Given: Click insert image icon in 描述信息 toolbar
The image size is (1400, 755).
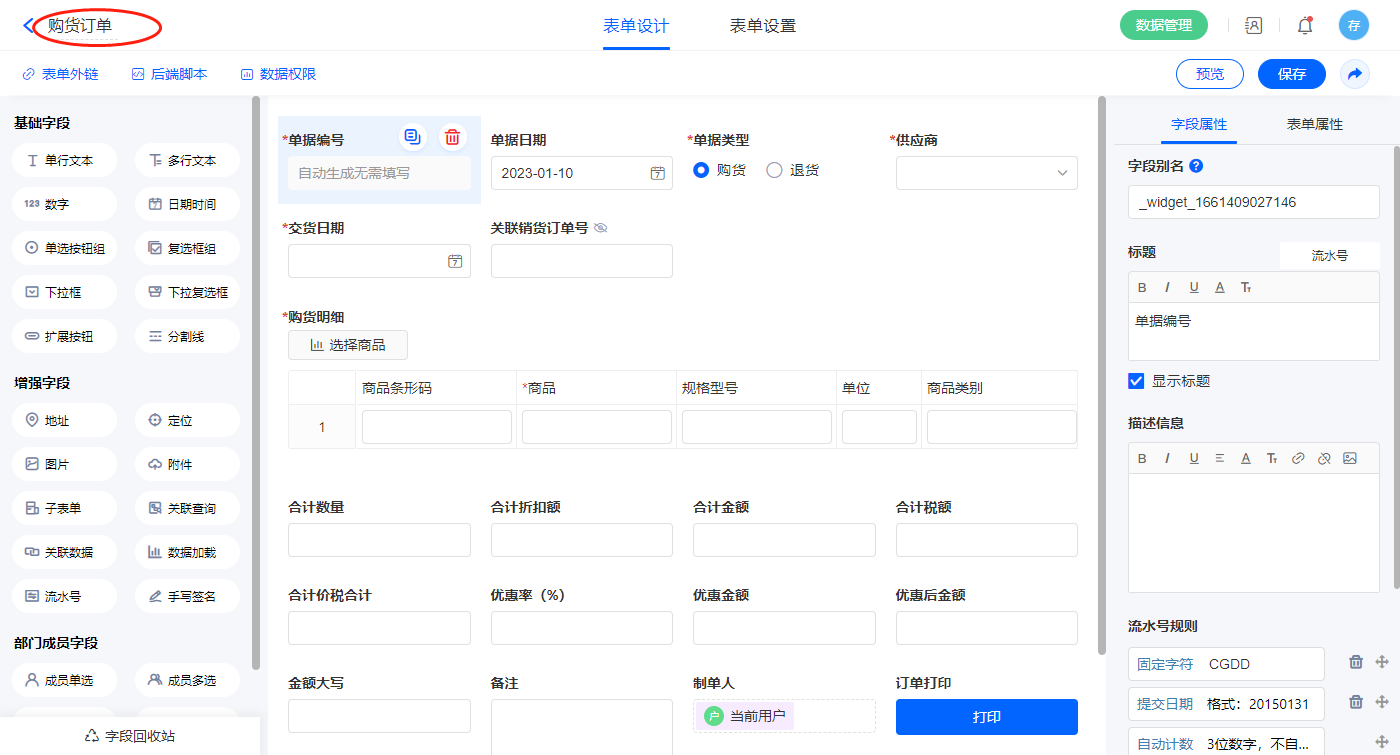Looking at the screenshot, I should 1350,458.
